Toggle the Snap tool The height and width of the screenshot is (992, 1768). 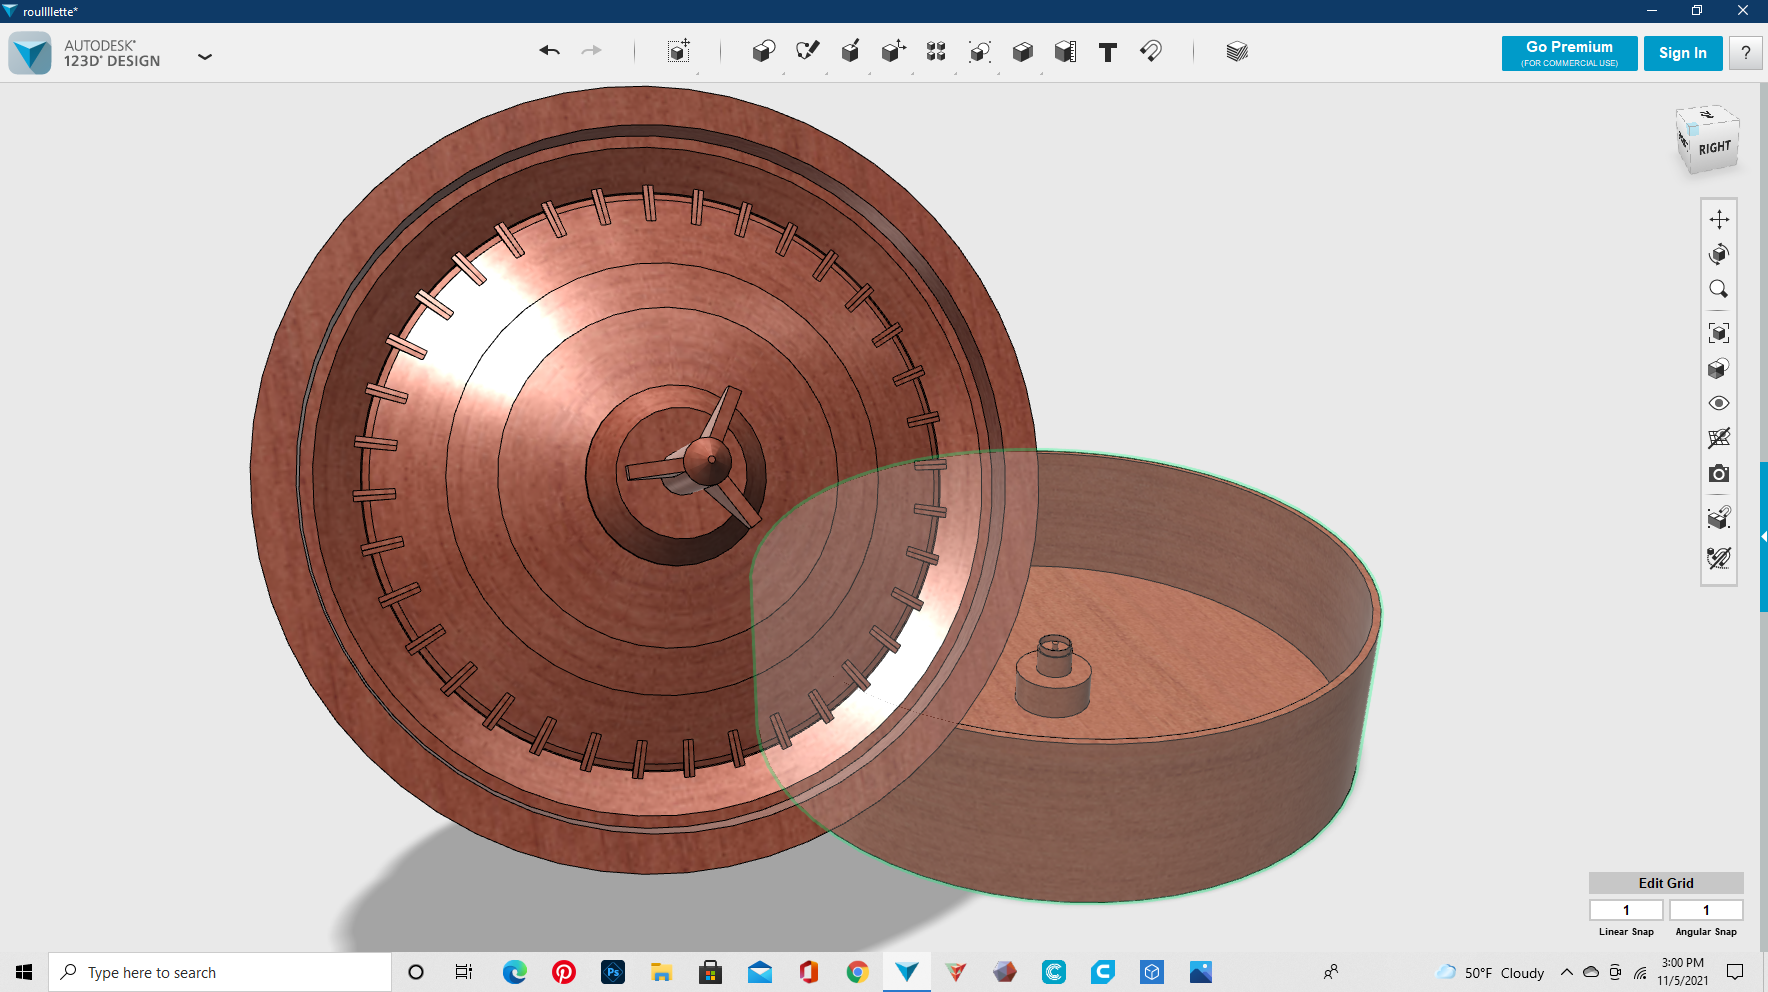[x=1150, y=51]
